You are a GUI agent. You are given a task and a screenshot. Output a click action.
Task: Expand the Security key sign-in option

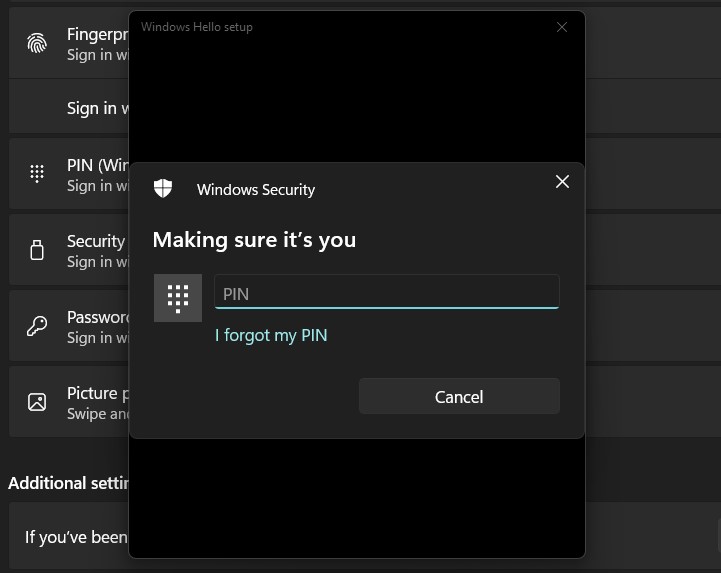[96, 250]
